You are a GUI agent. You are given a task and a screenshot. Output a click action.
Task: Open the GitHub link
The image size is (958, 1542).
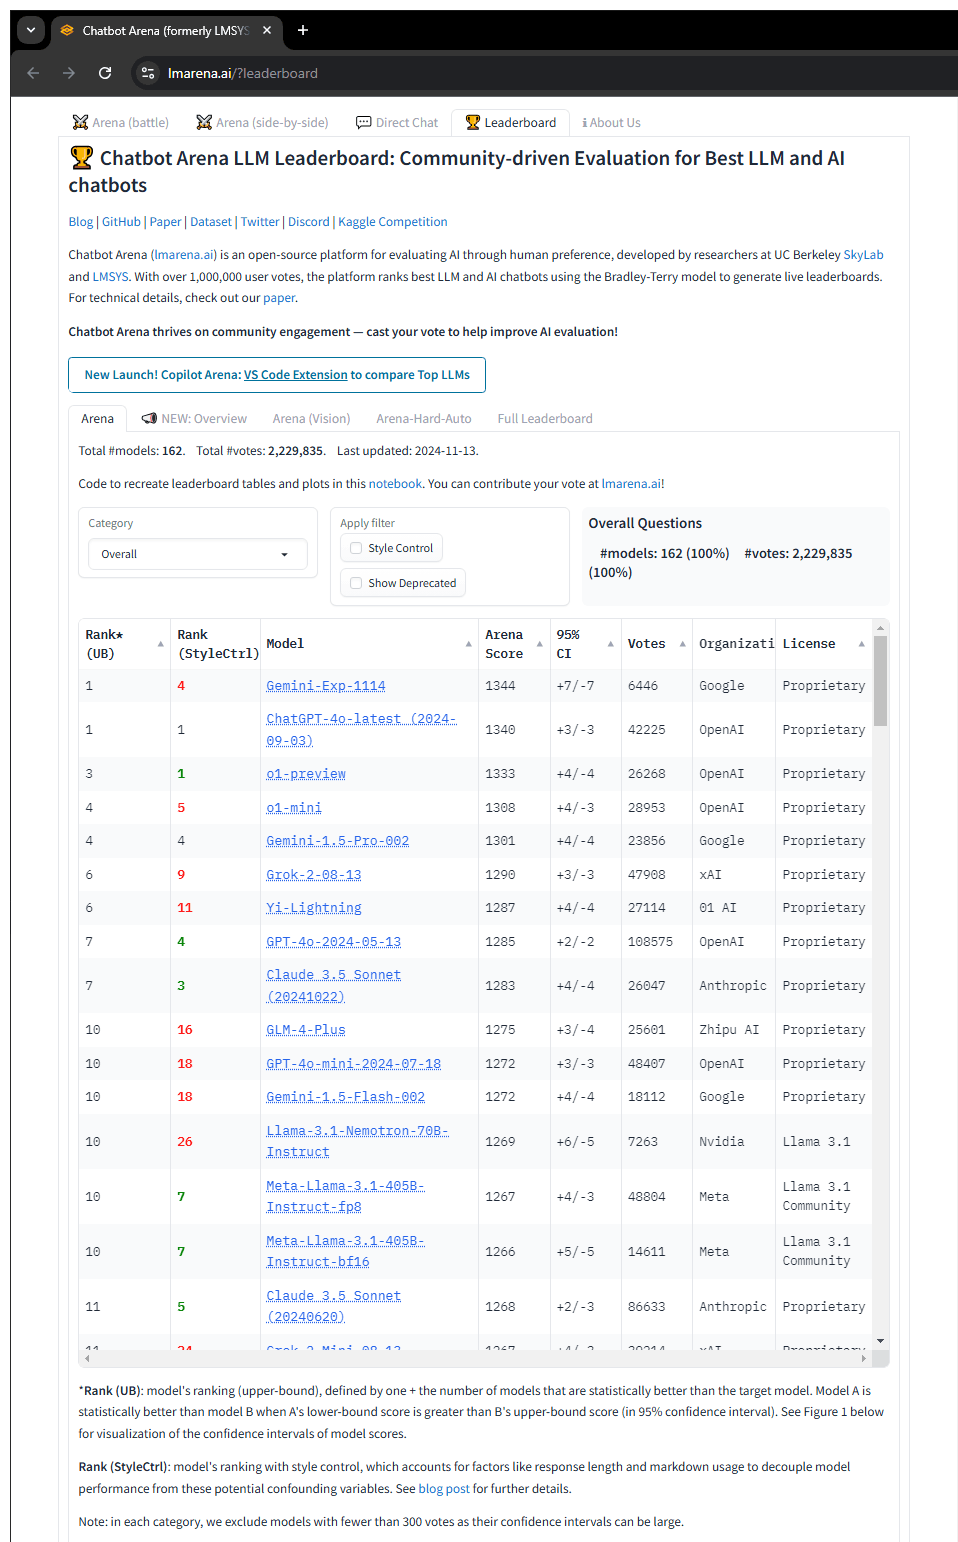(121, 222)
